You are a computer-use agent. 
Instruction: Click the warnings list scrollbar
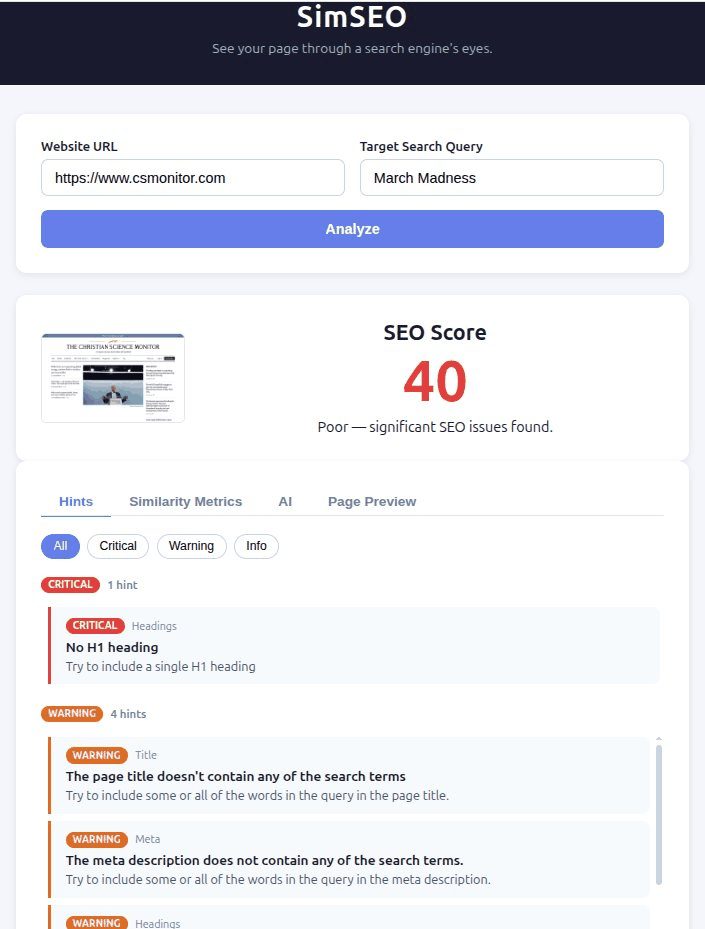658,812
